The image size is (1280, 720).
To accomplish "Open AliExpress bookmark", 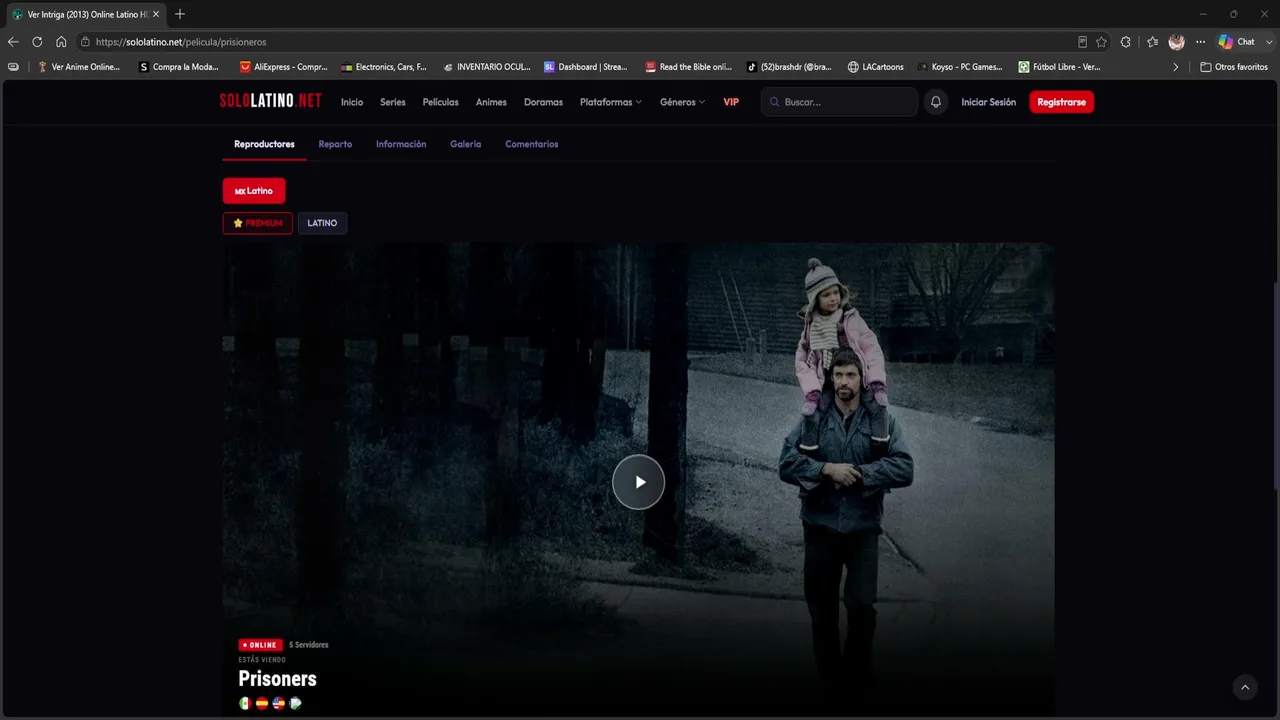I will [284, 67].
